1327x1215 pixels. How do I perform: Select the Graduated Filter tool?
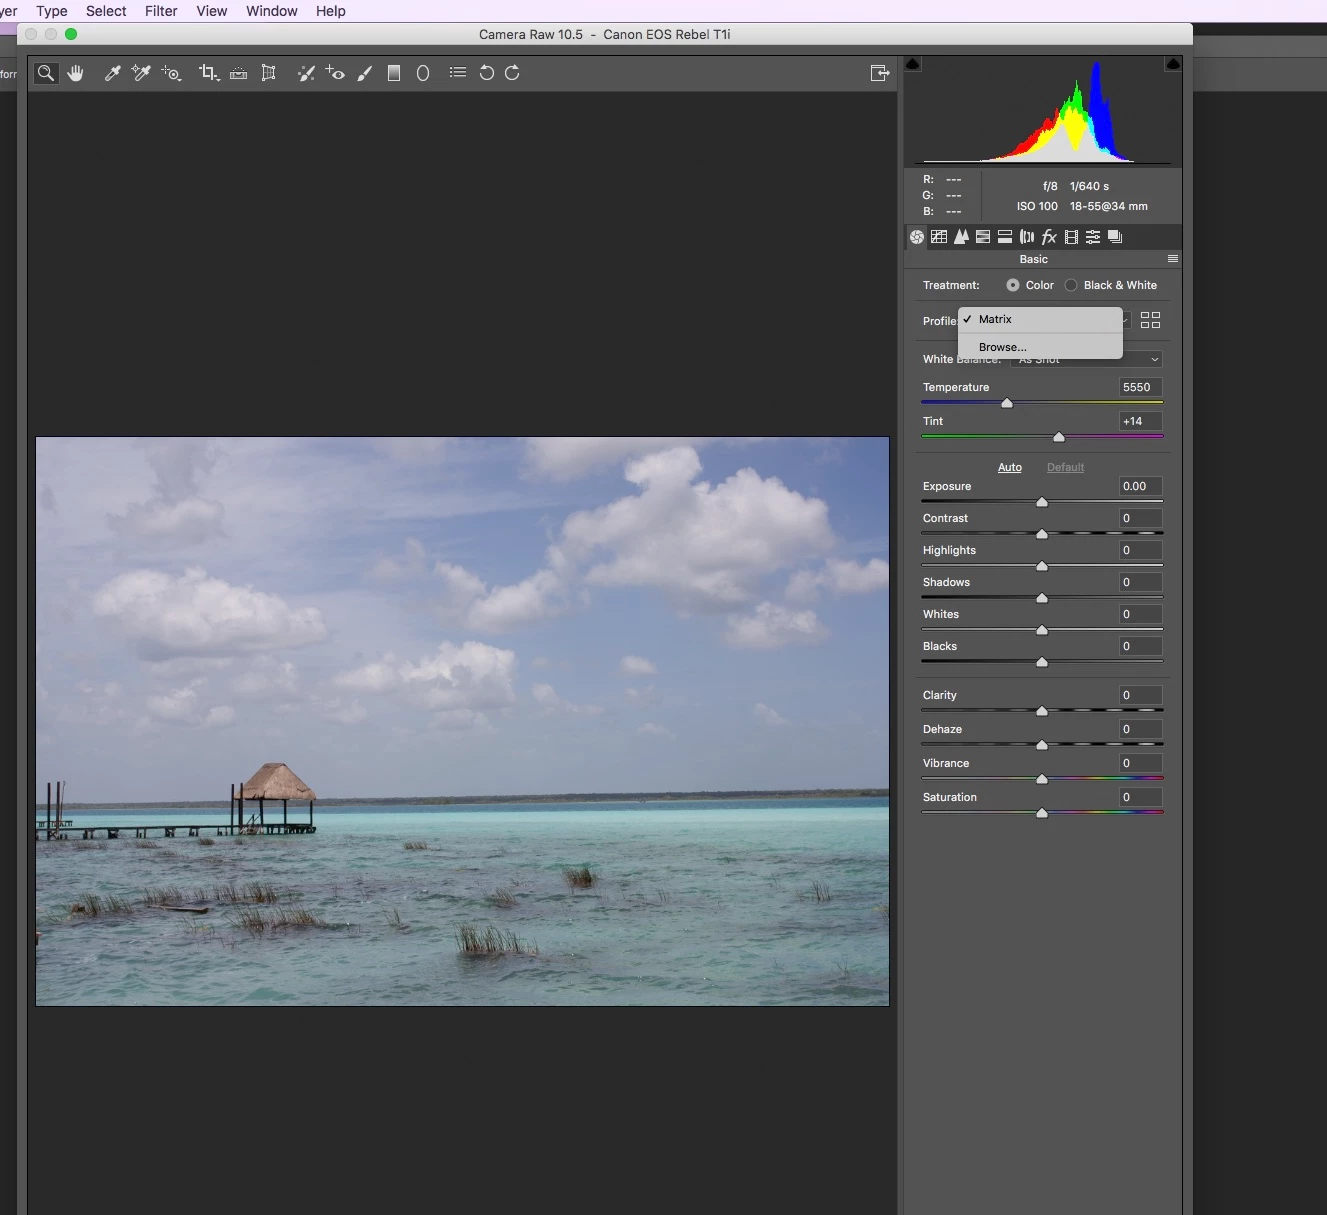(x=394, y=73)
